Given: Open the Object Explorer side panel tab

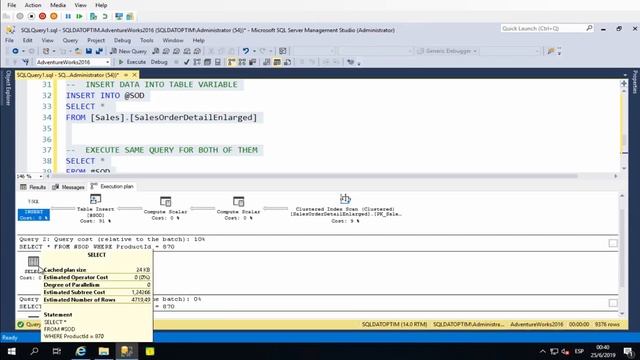Looking at the screenshot, I should (x=8, y=87).
